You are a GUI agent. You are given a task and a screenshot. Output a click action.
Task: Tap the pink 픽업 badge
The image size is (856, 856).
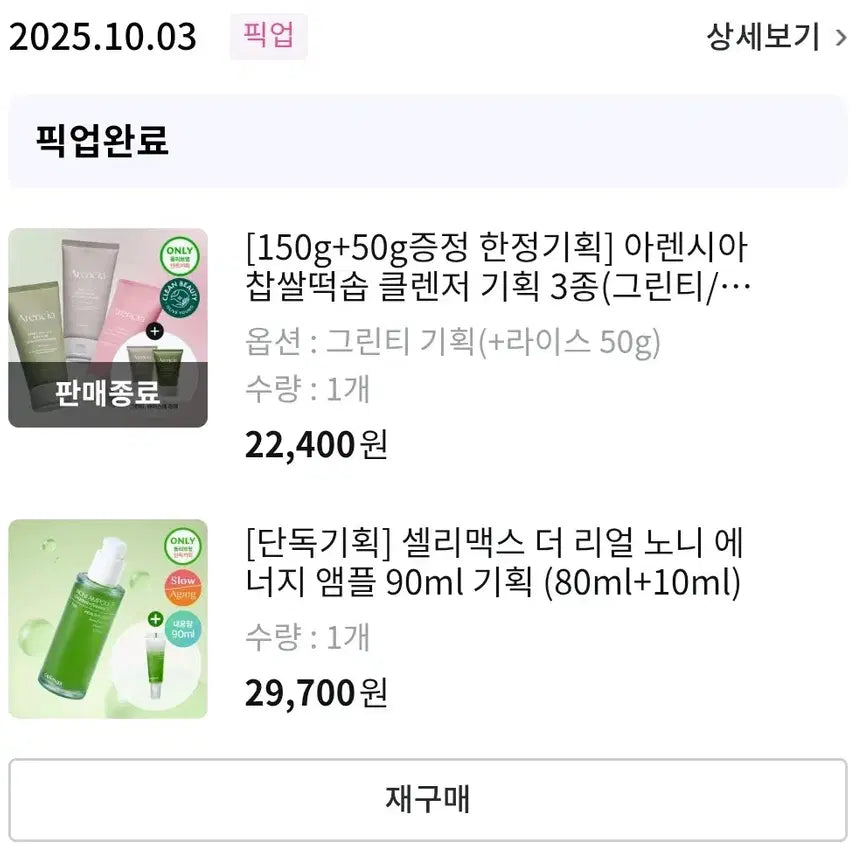268,36
